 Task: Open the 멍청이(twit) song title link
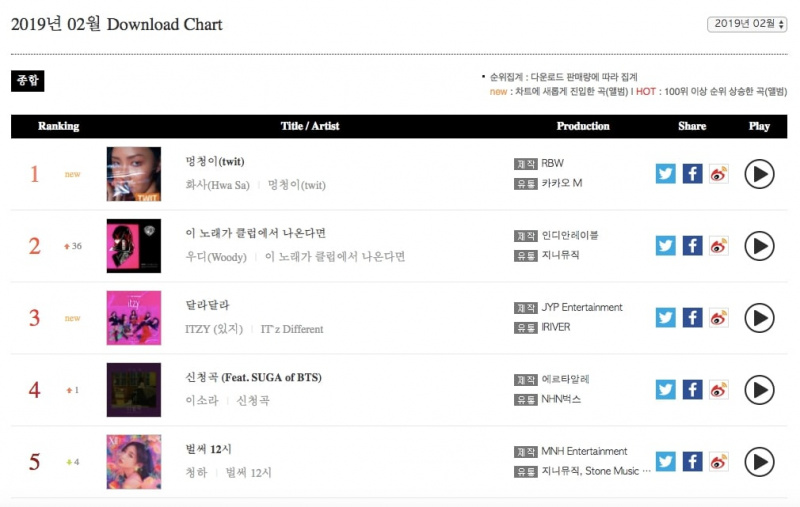click(215, 162)
